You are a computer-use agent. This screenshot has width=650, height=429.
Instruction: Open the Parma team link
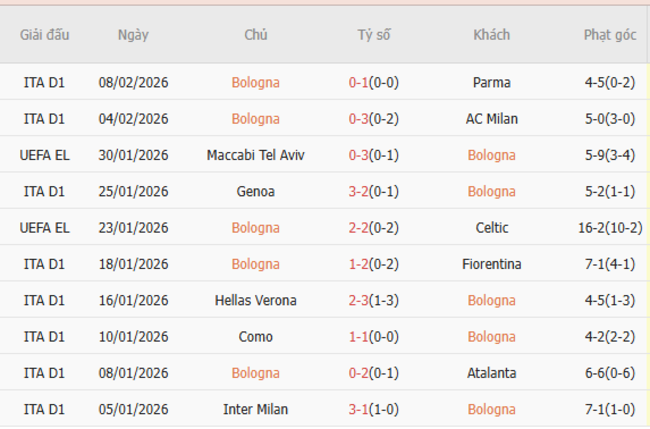[491, 83]
